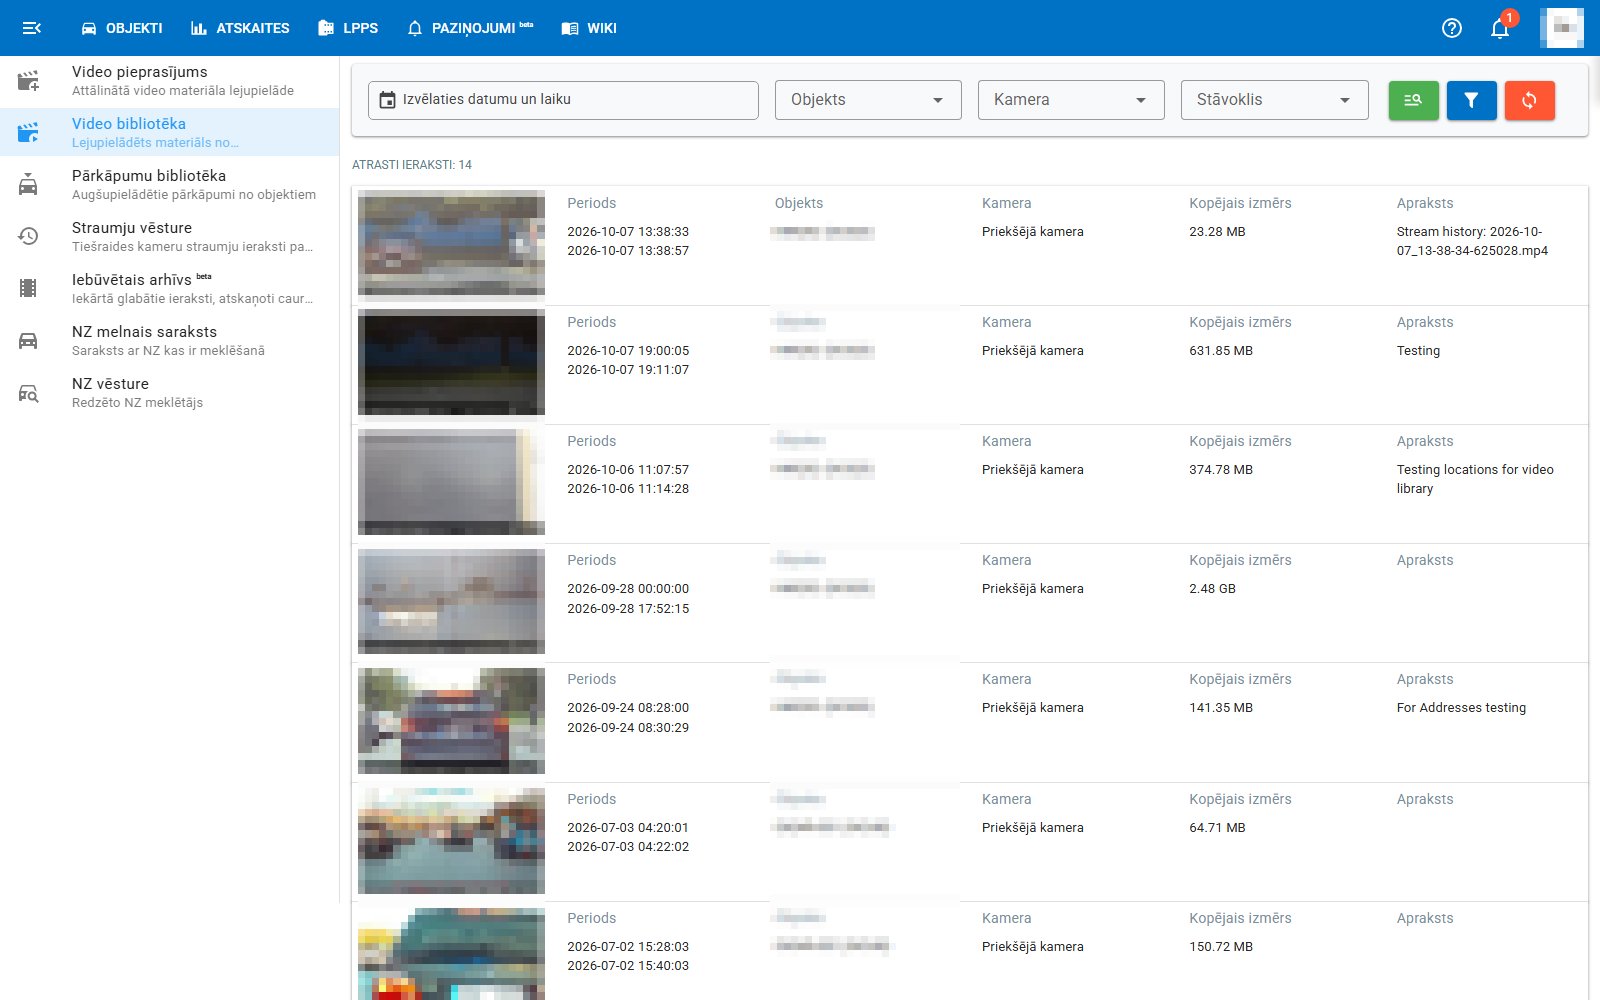Click the '2026-09-28 00:00:00' period start

pos(628,589)
